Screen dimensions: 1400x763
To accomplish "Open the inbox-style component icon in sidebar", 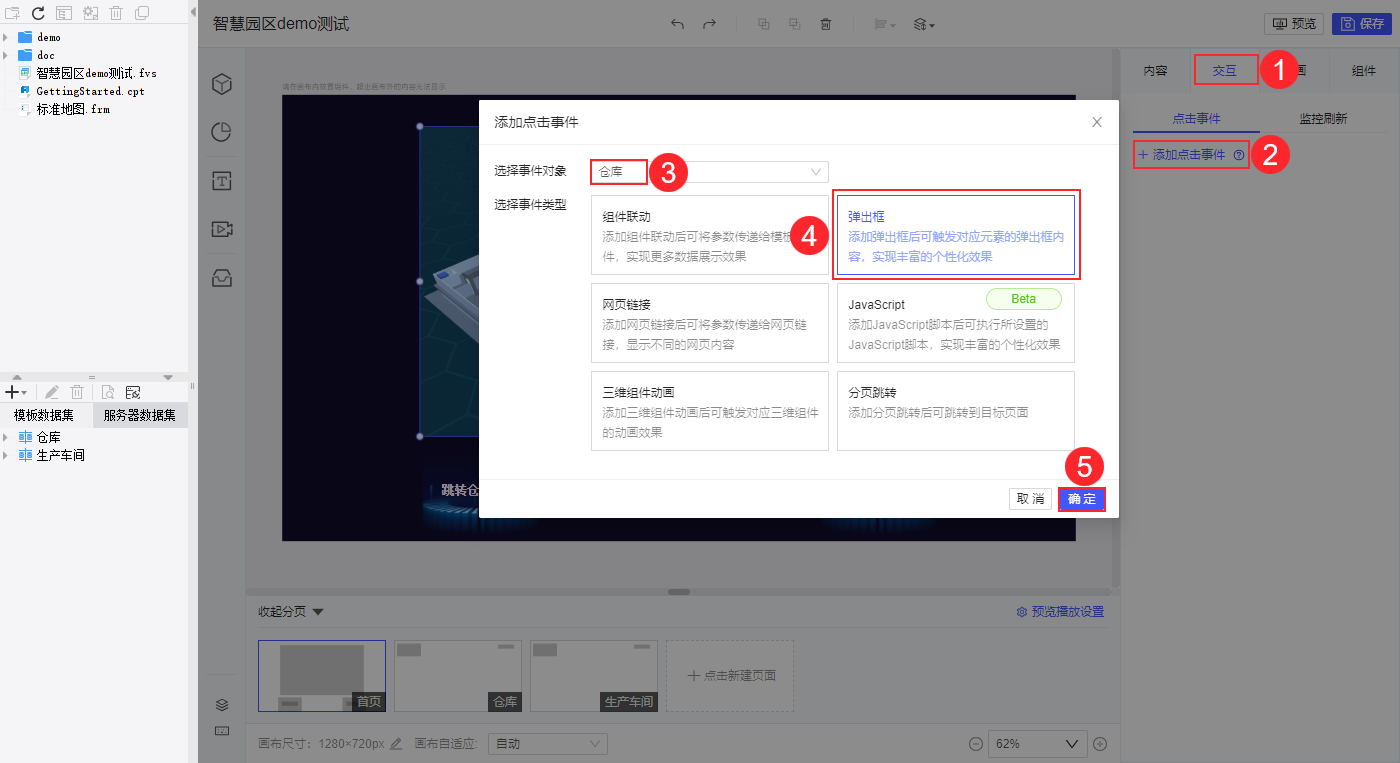I will coord(222,278).
